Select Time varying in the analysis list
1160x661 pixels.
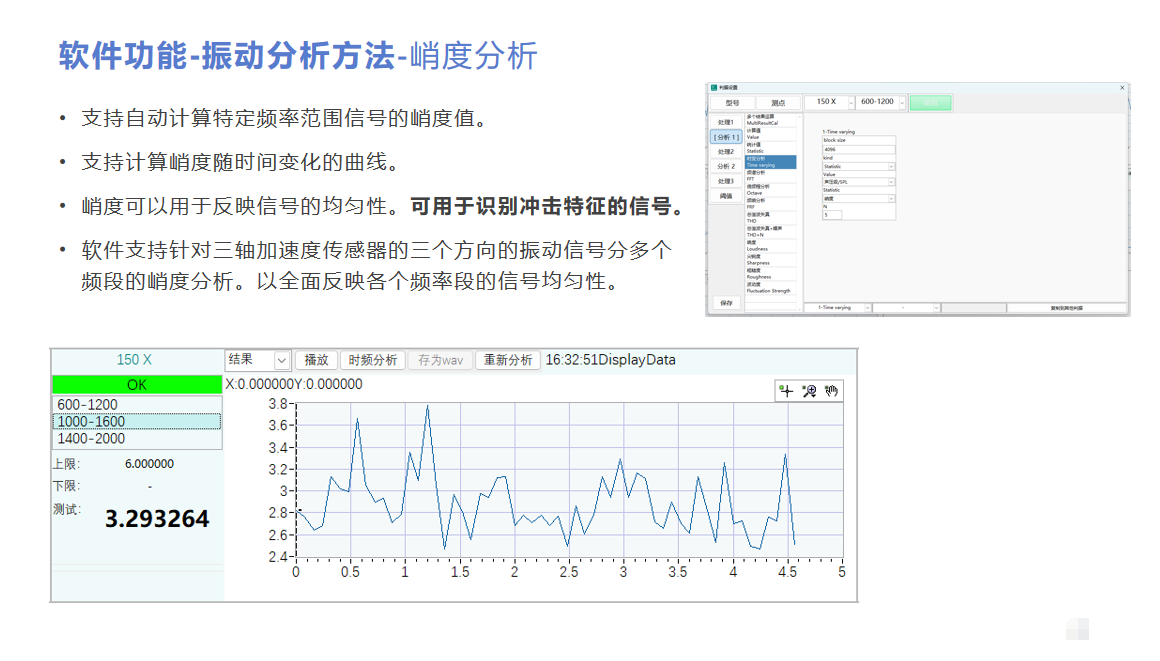pyautogui.click(x=770, y=164)
